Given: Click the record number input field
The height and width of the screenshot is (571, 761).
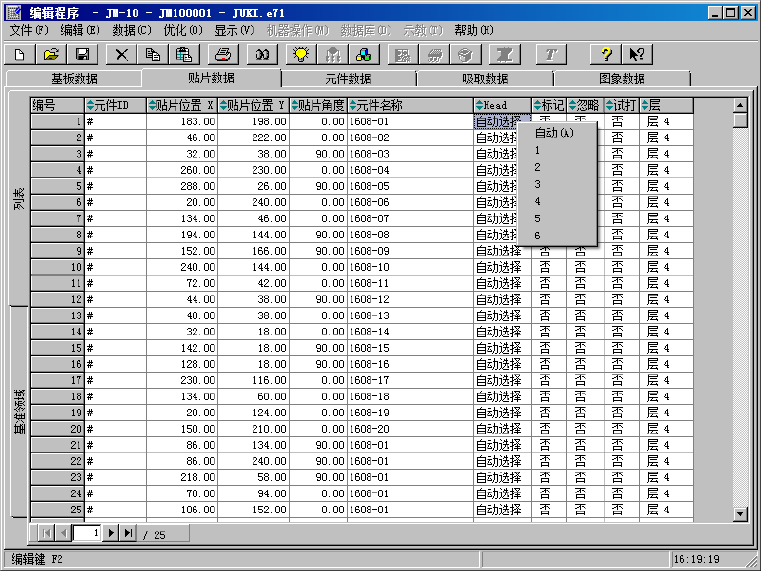Looking at the screenshot, I should [87, 533].
